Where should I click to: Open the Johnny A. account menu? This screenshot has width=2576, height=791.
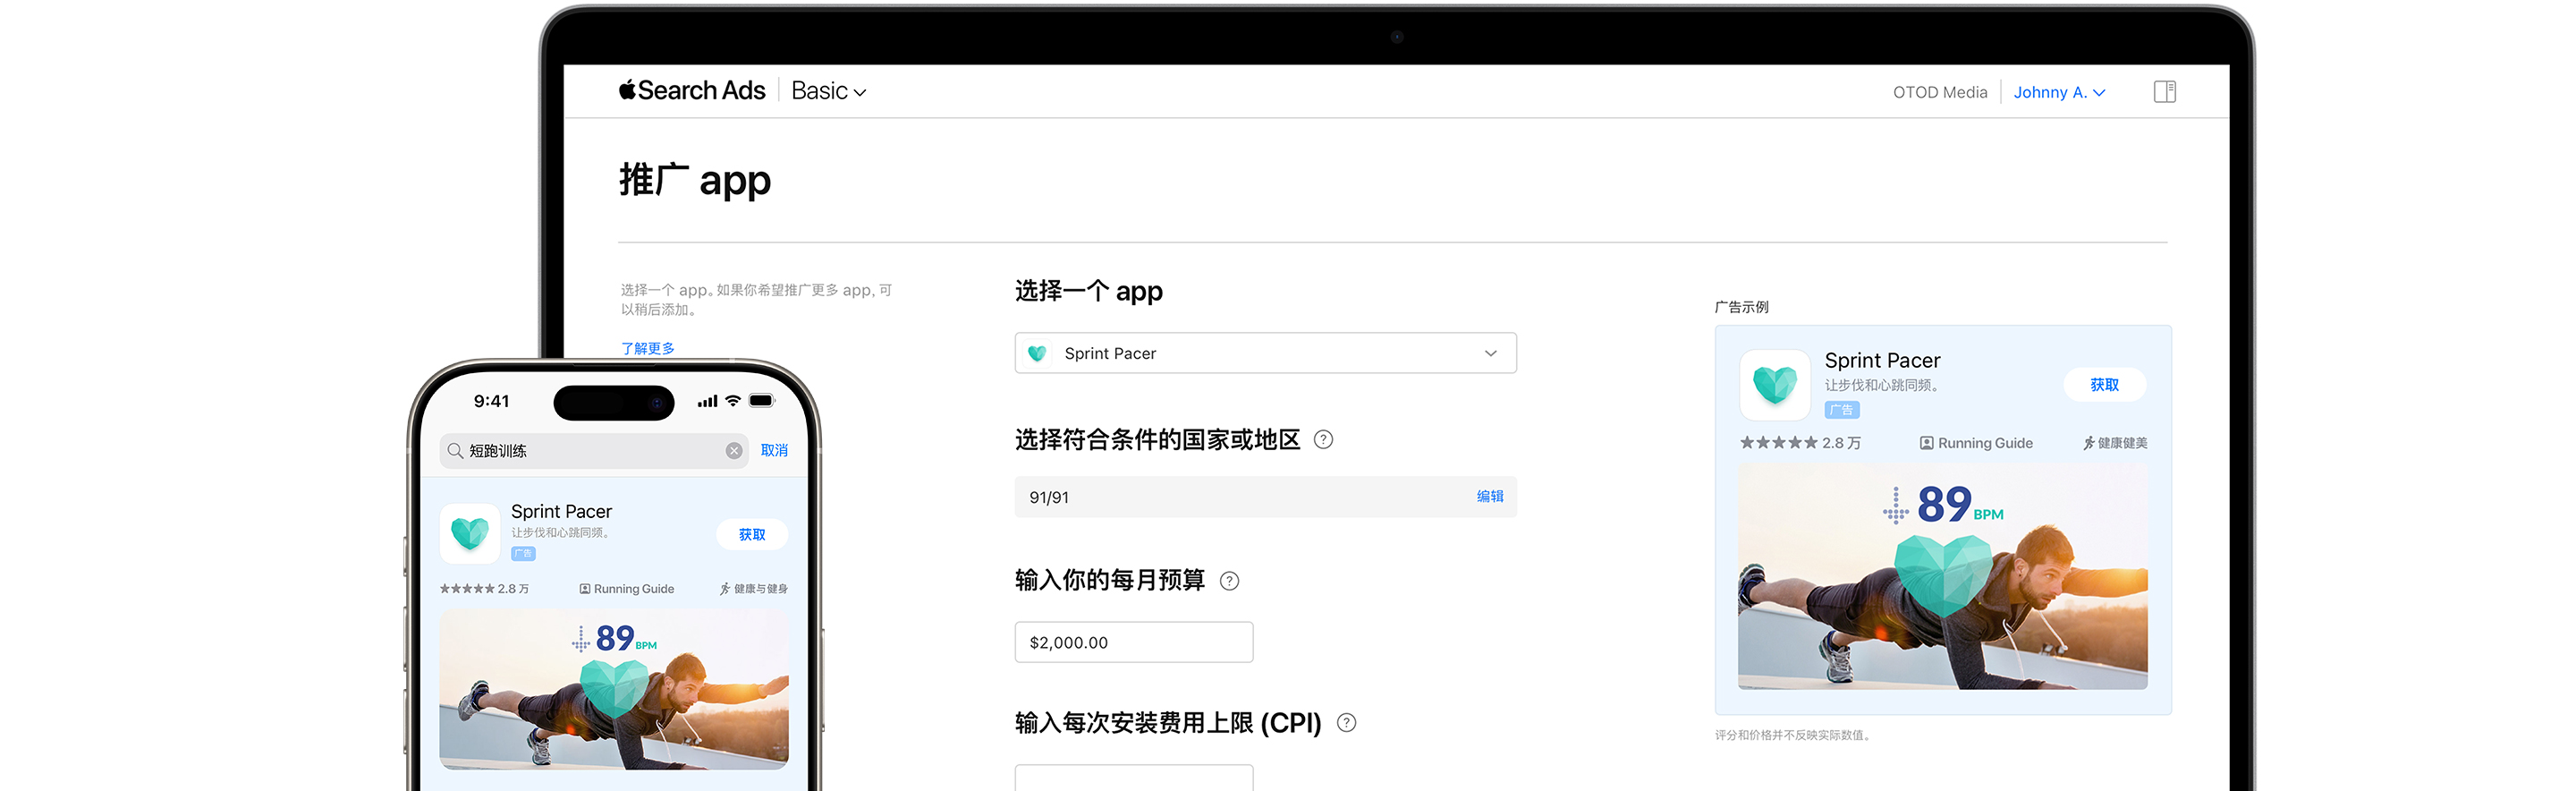(x=2059, y=92)
